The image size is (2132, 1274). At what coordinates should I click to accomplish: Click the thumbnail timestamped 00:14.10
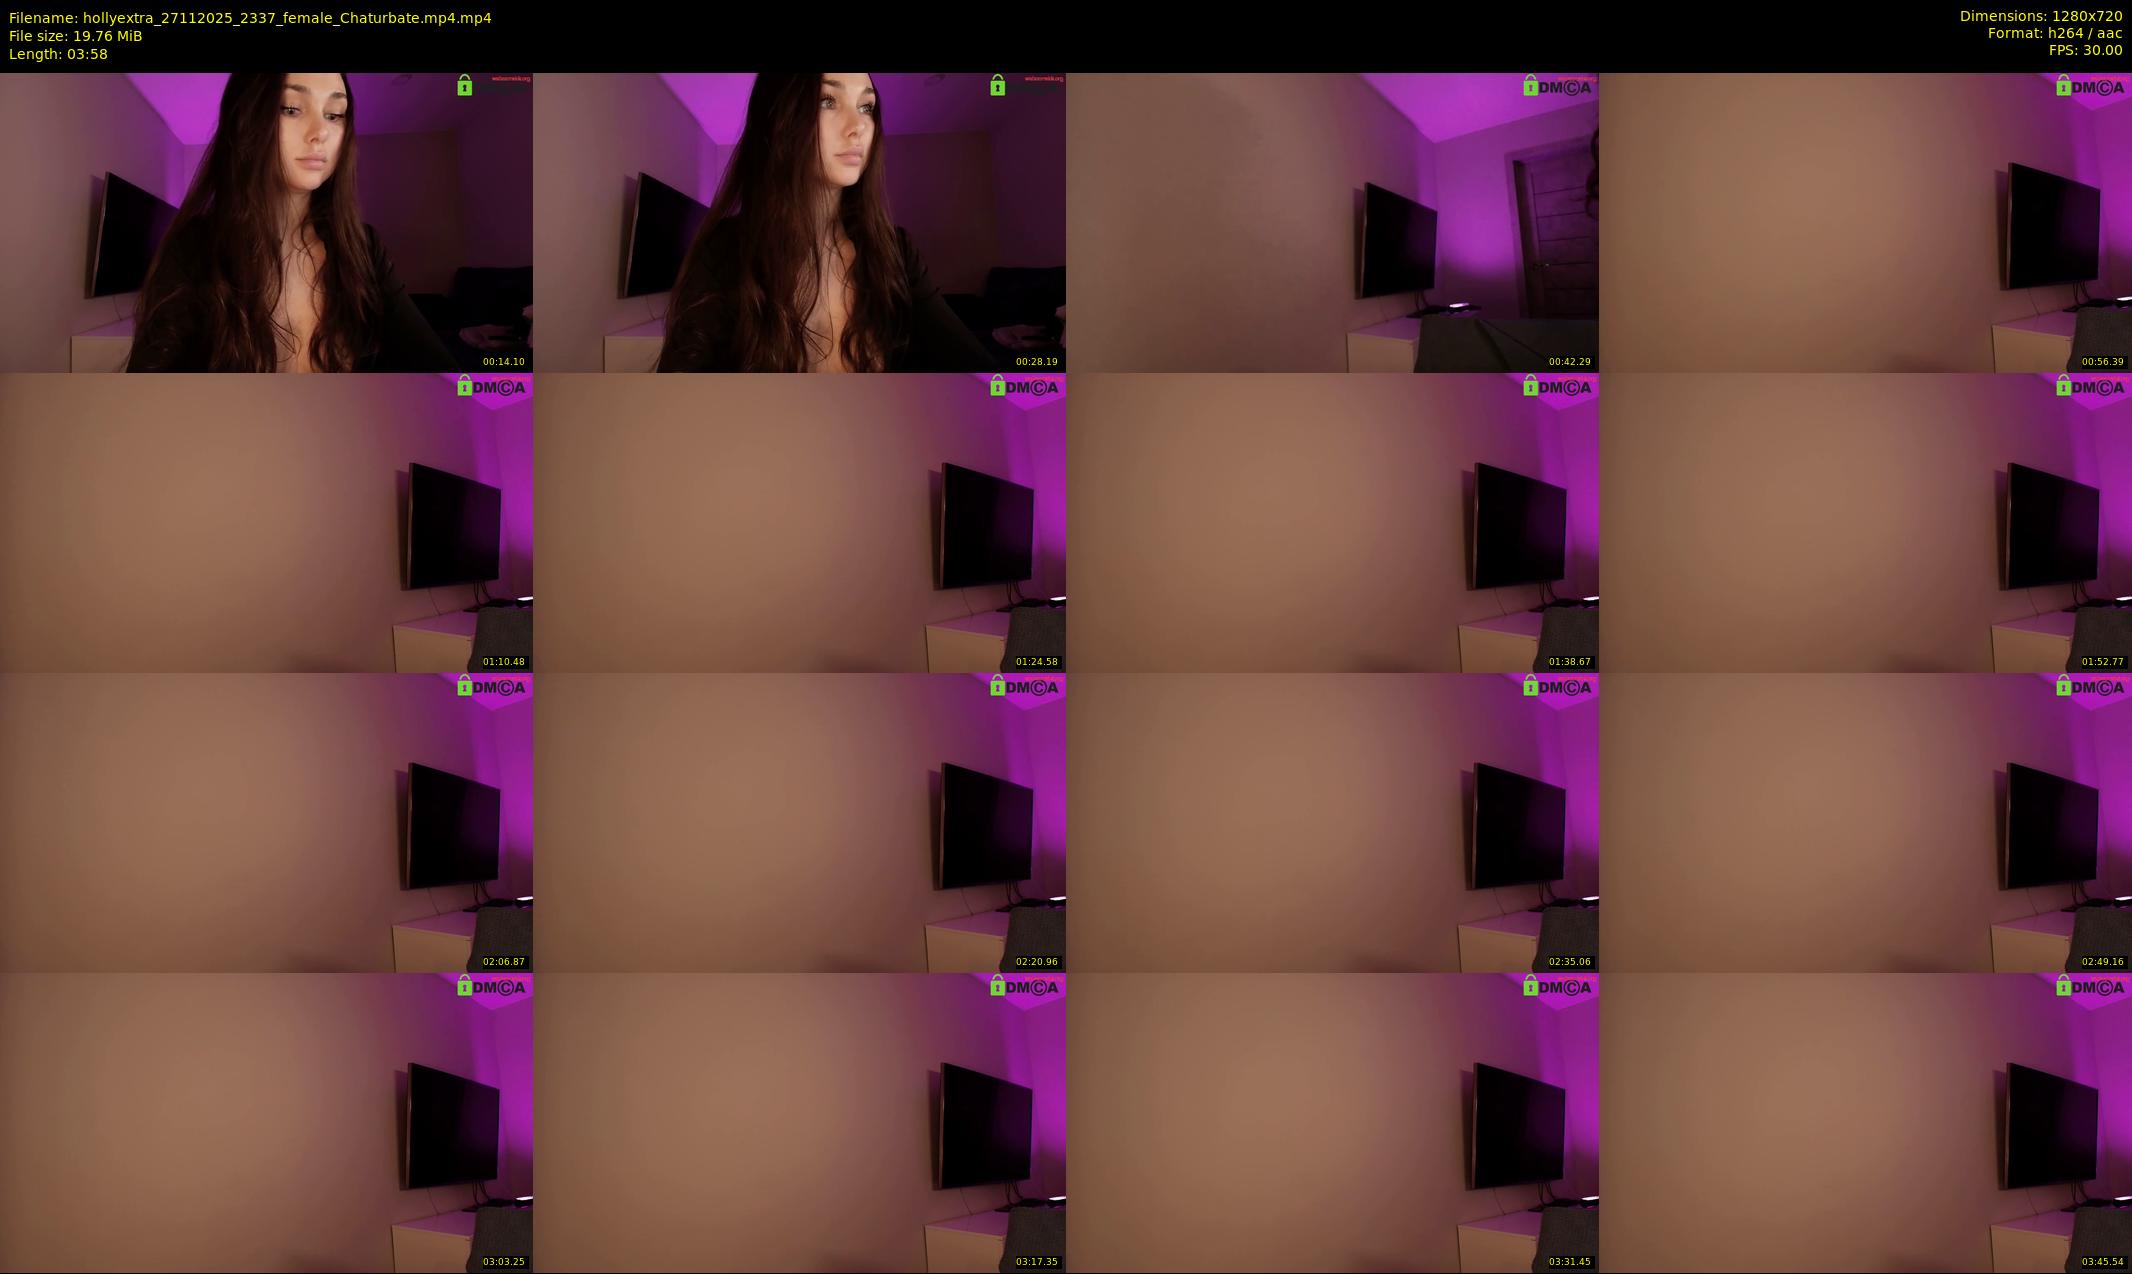[266, 222]
